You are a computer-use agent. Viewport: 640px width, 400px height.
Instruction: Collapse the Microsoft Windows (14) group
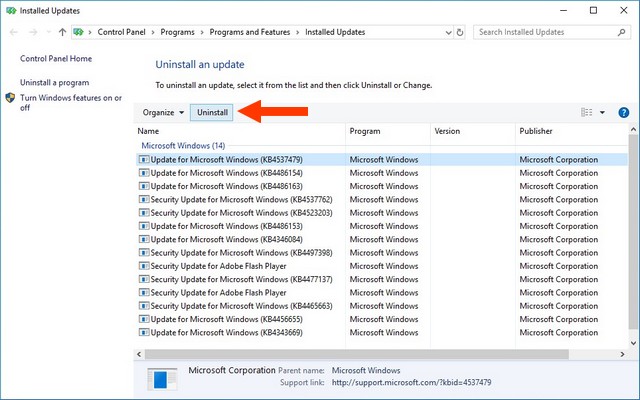coord(183,146)
